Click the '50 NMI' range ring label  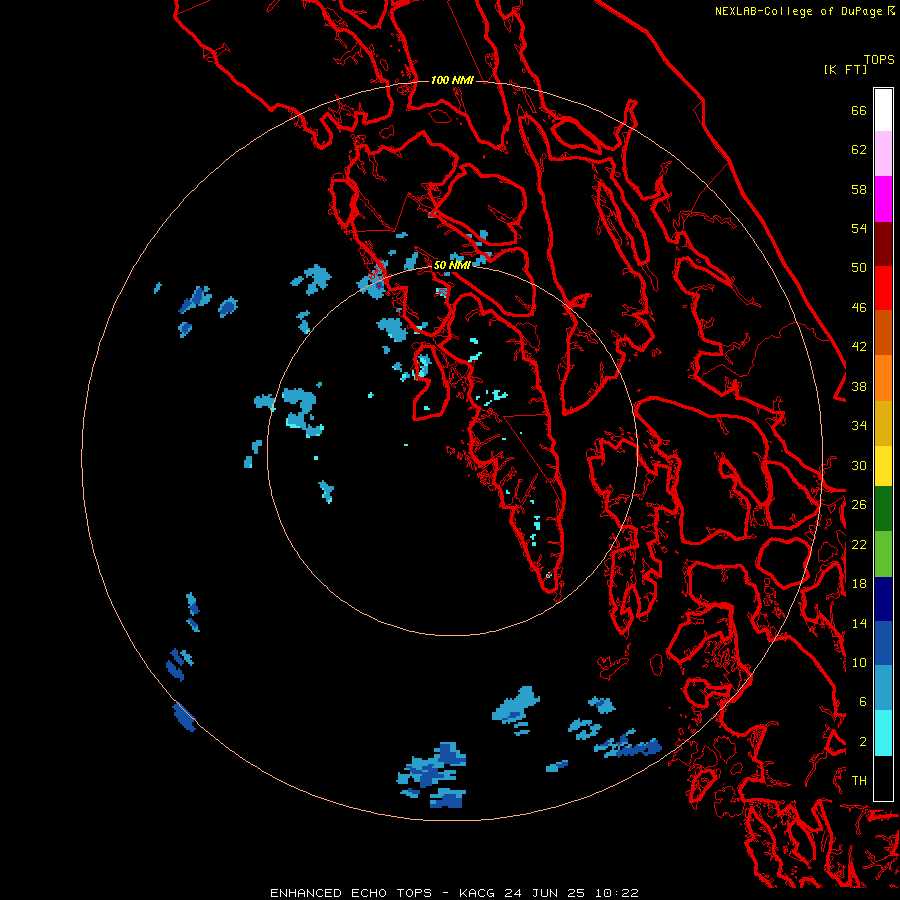tap(452, 265)
